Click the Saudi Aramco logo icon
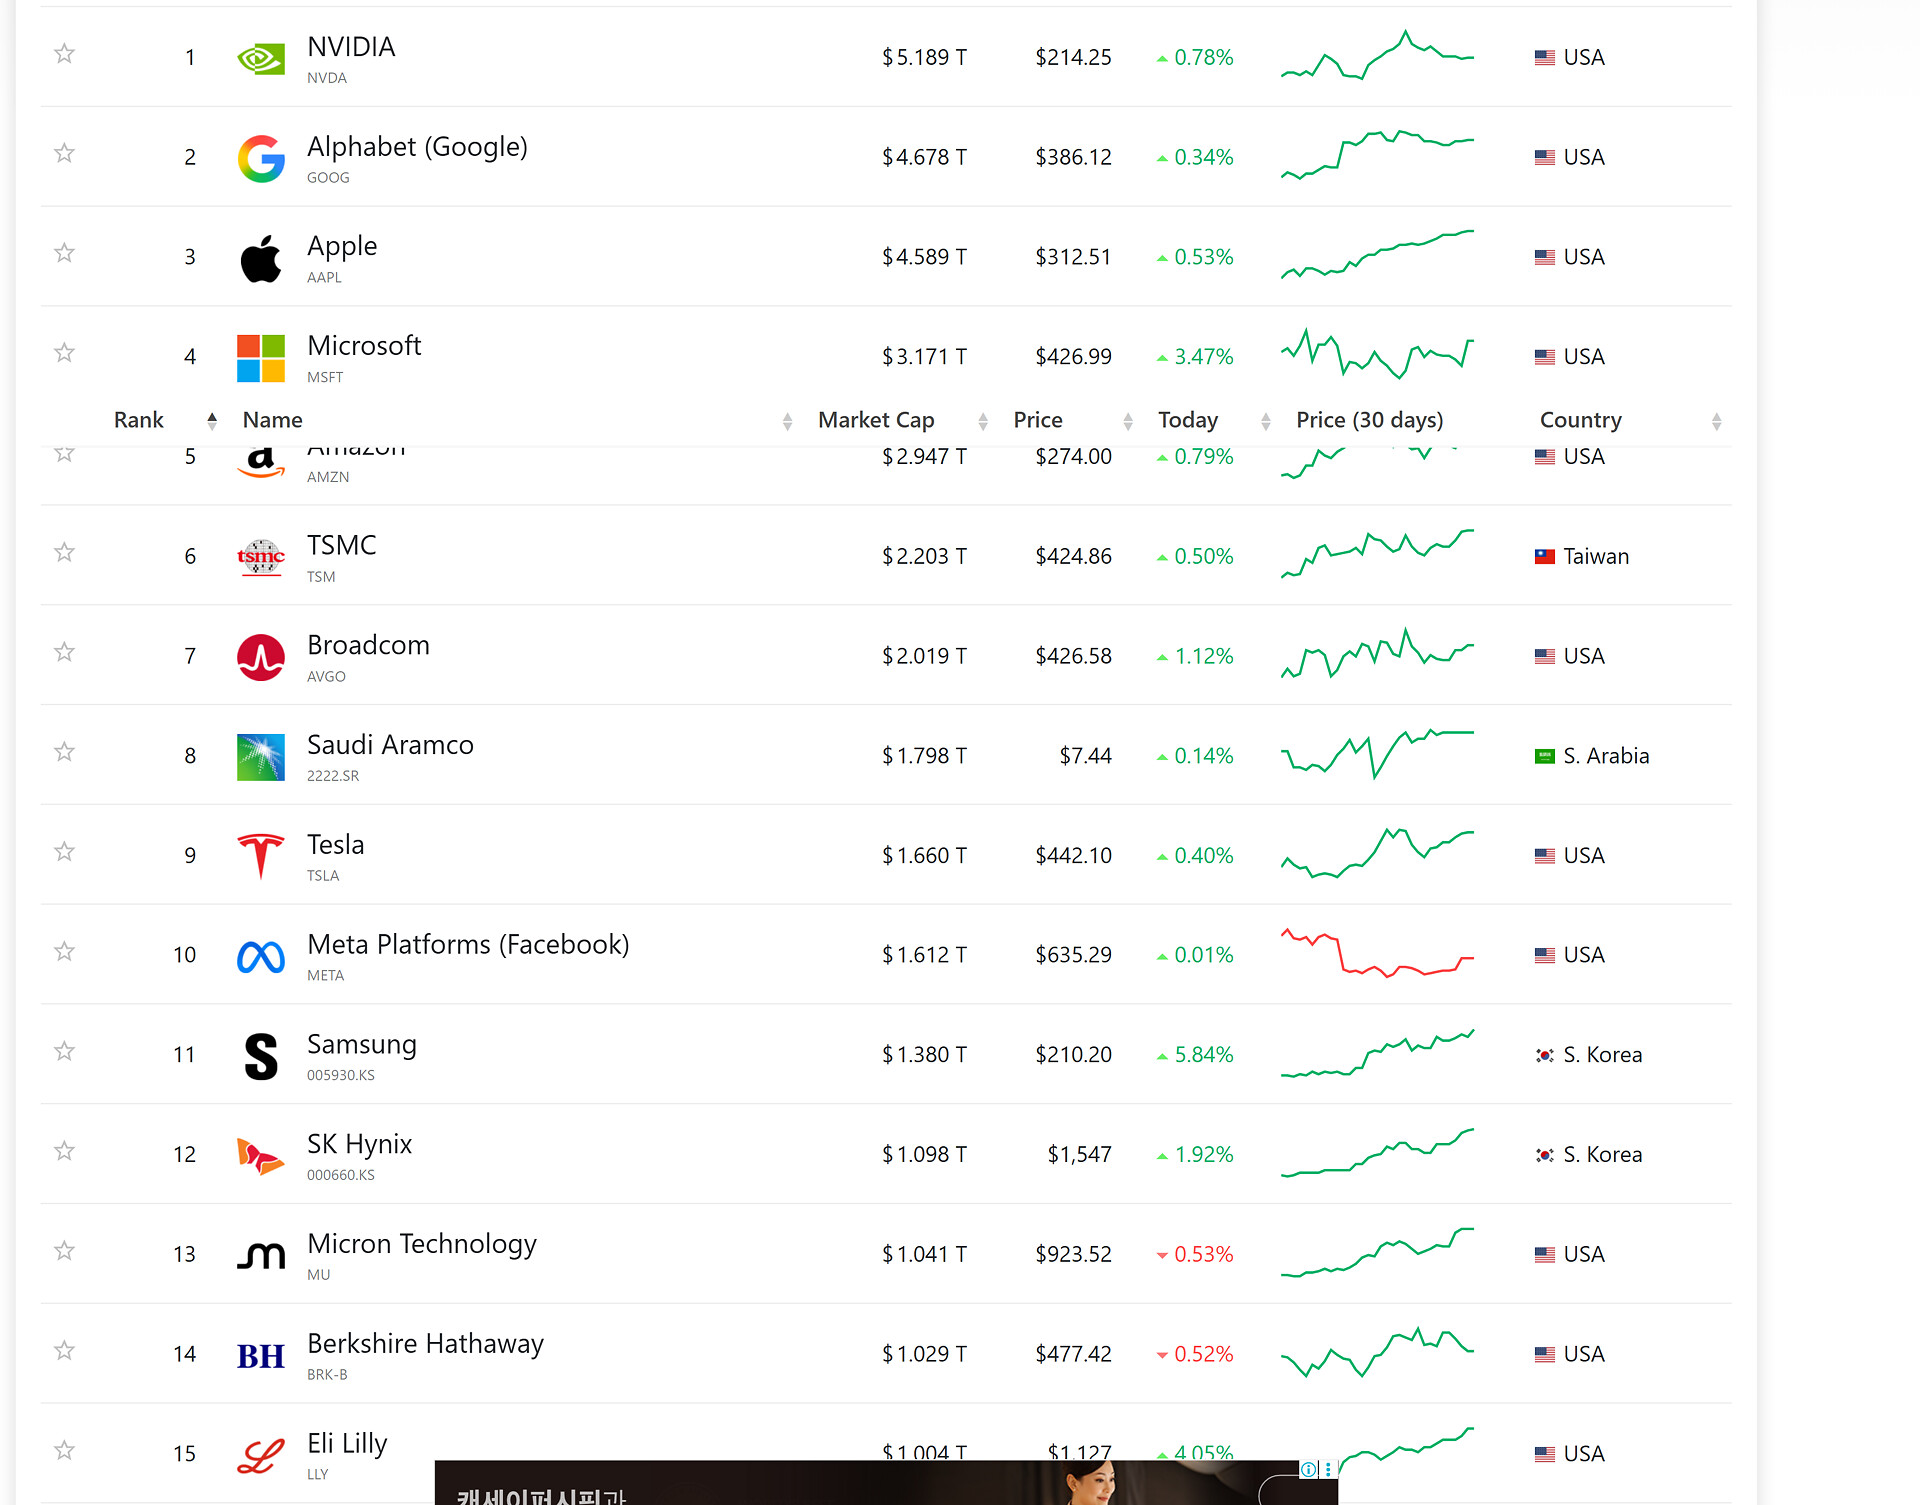The width and height of the screenshot is (1920, 1505). [x=261, y=757]
